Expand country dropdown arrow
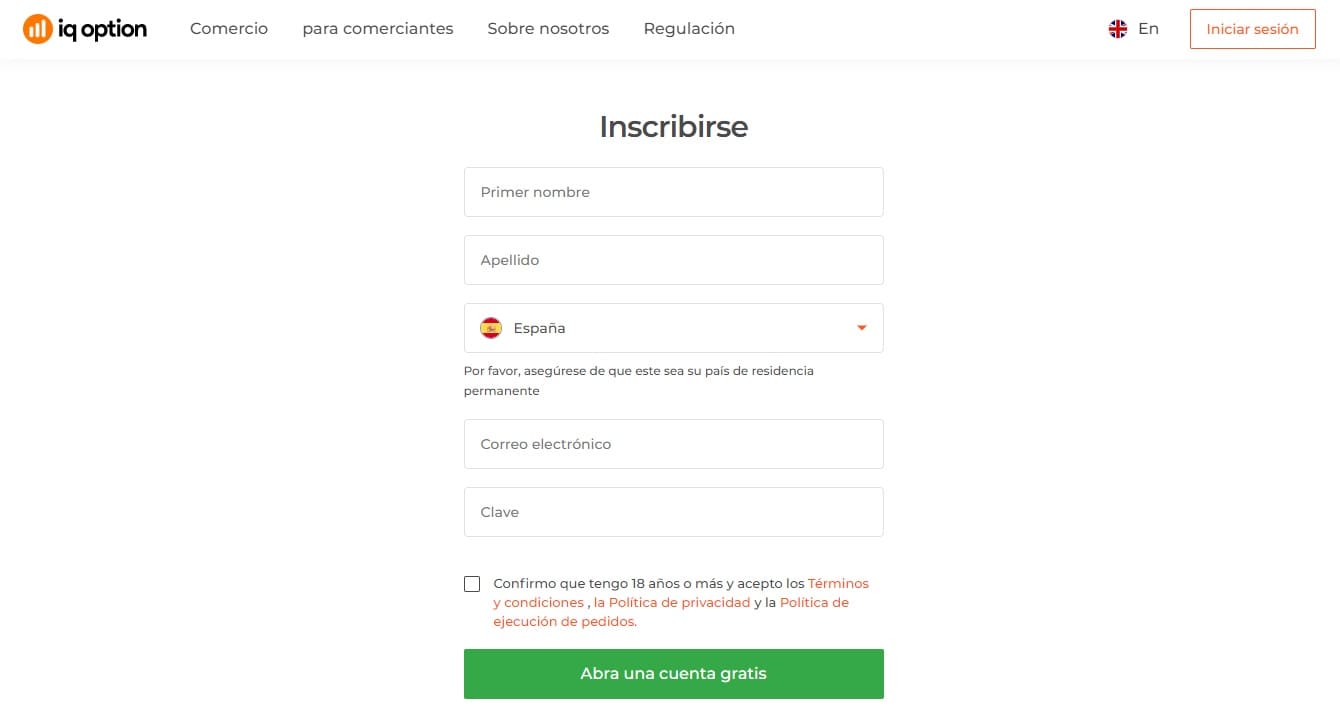Image resolution: width=1340 pixels, height=710 pixels. 862,328
